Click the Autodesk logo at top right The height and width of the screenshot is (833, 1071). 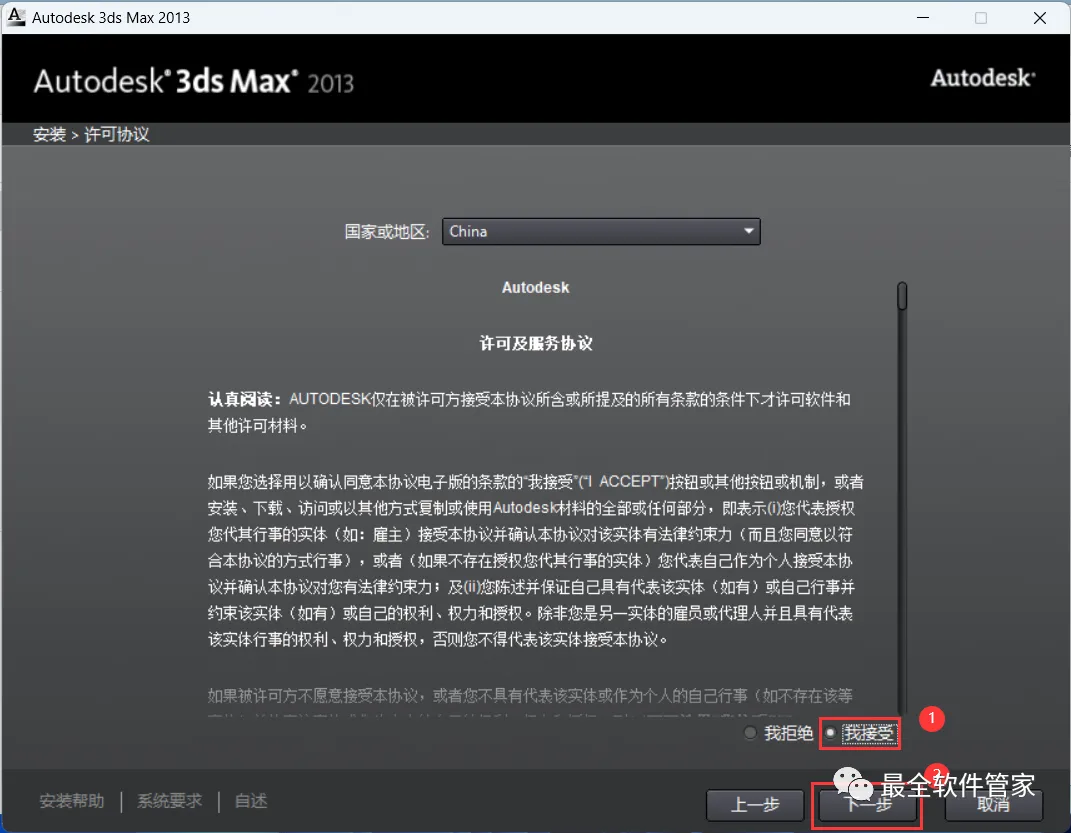(983, 78)
